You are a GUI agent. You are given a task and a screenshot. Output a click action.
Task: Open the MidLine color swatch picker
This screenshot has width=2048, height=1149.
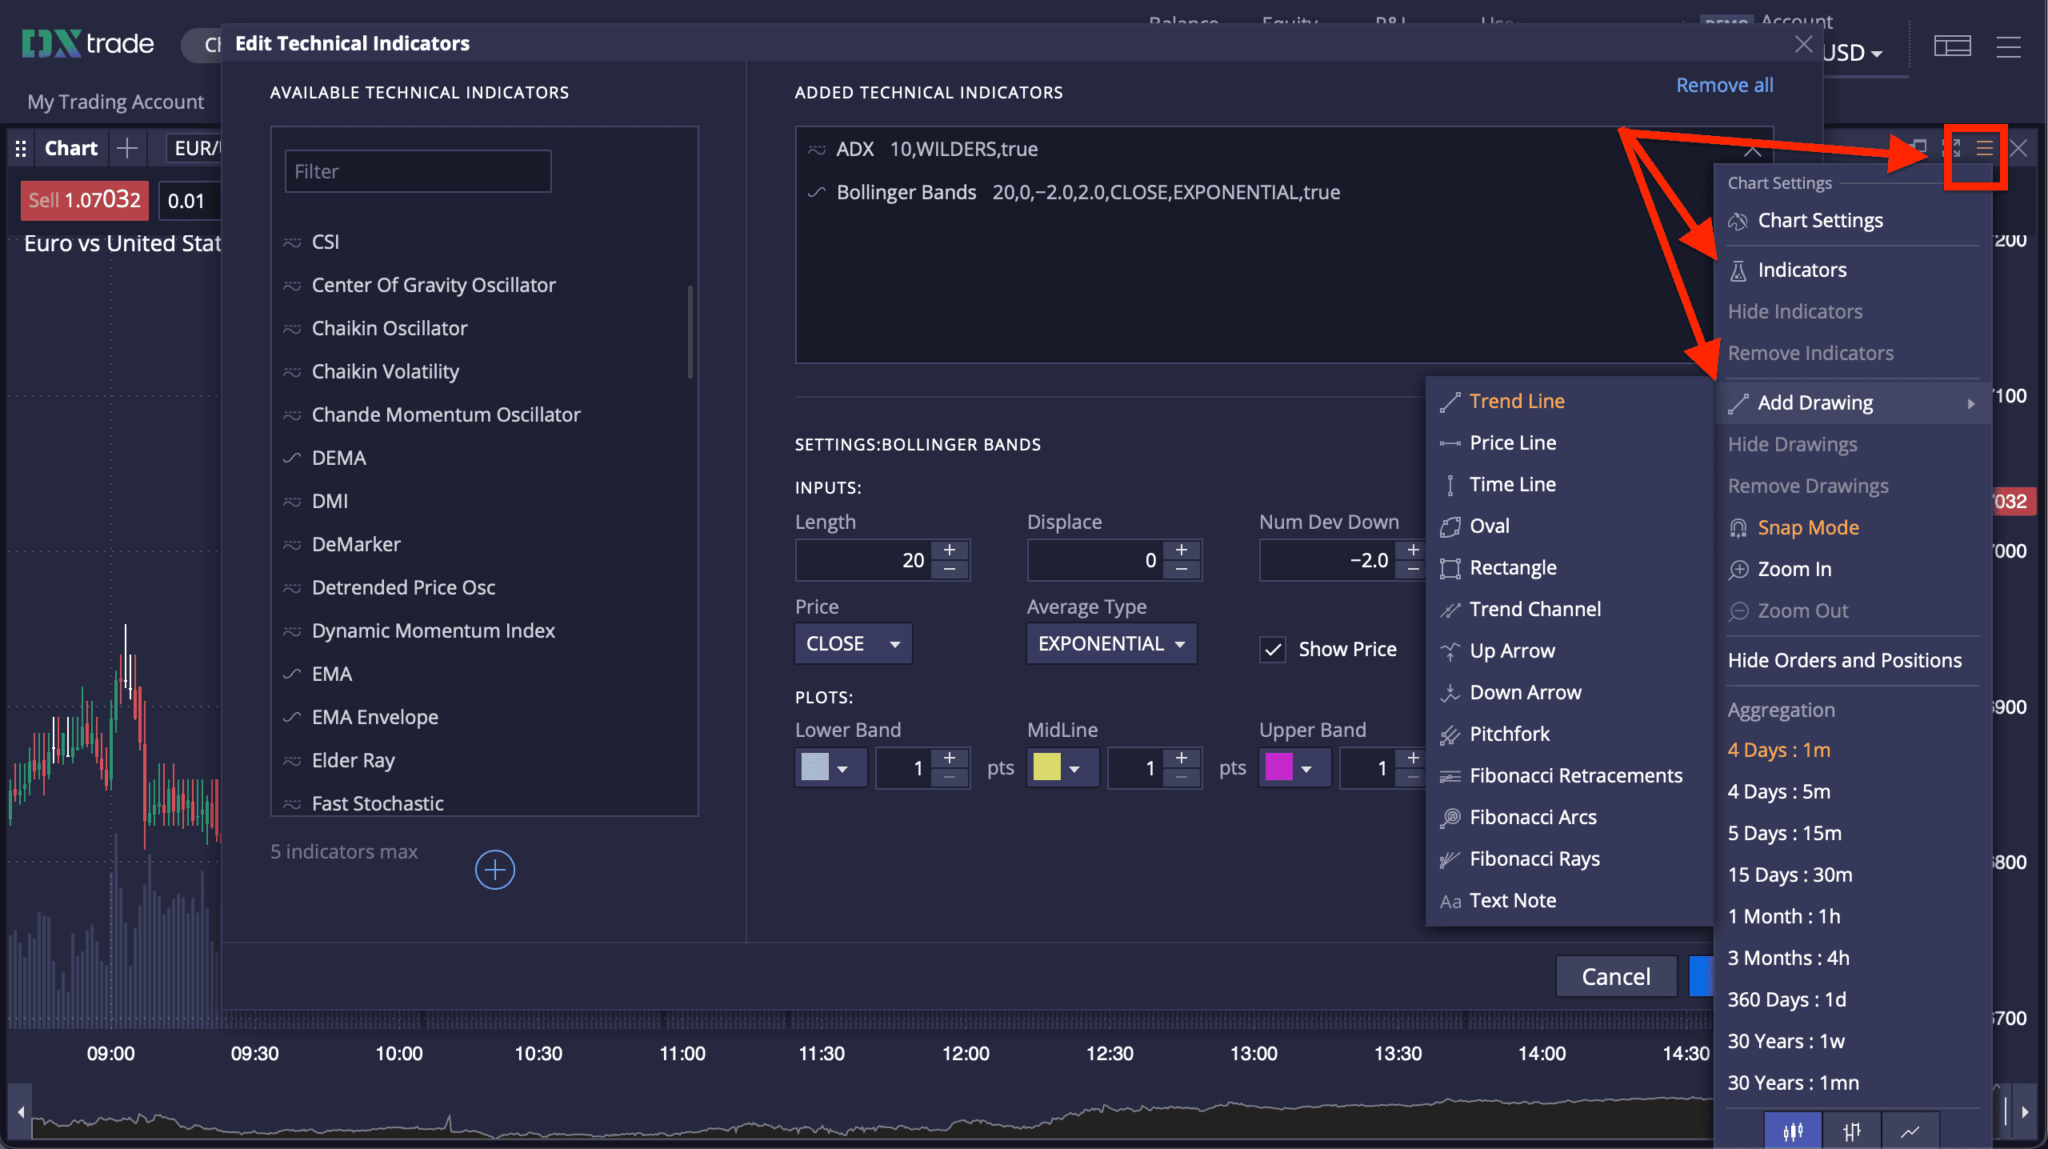pos(1062,767)
